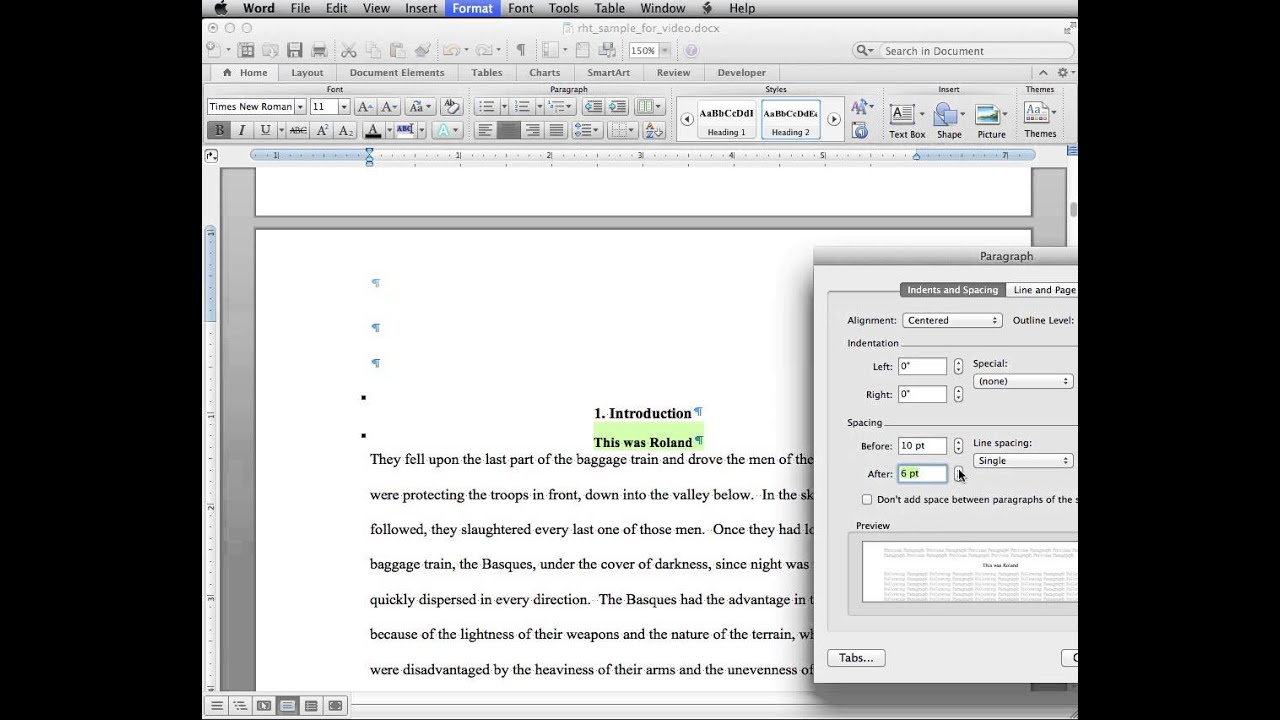Screen dimensions: 1280x720
Task: Click the Clear Formatting icon
Action: [451, 106]
